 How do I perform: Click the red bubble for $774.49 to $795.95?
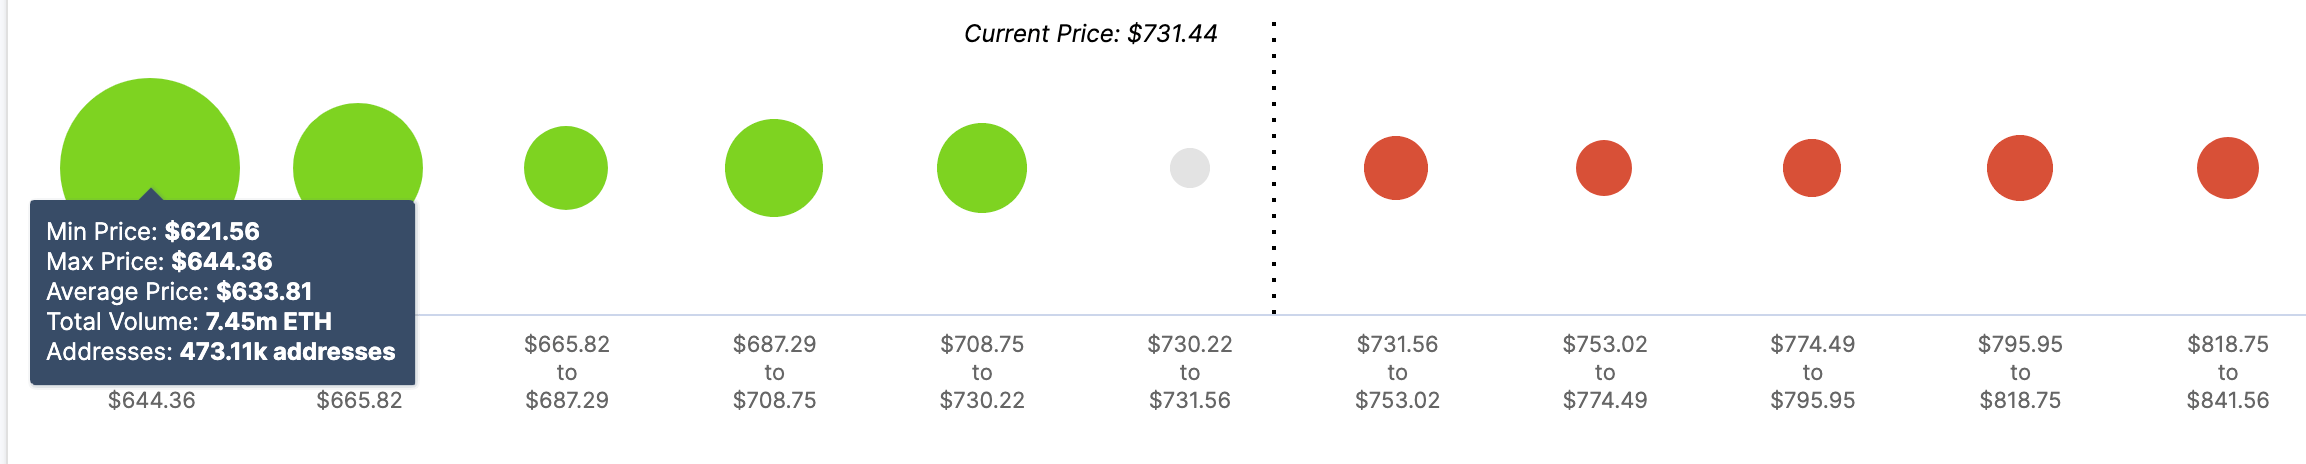click(x=1812, y=168)
